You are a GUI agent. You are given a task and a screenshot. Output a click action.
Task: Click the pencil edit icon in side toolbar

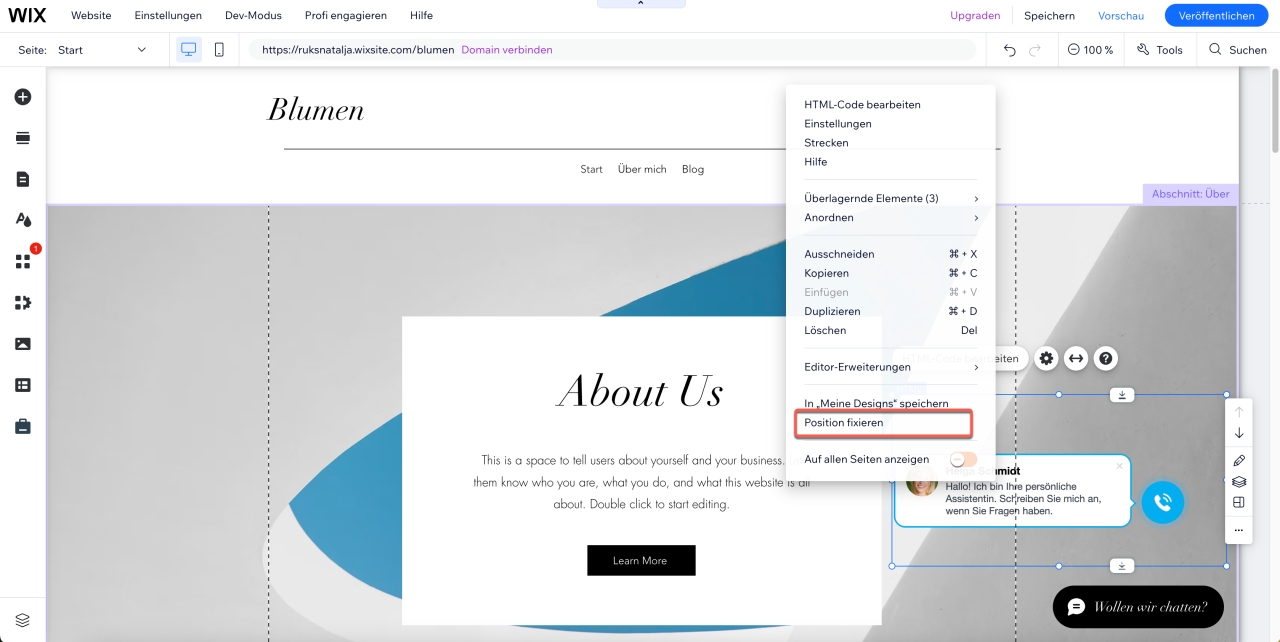click(1239, 461)
